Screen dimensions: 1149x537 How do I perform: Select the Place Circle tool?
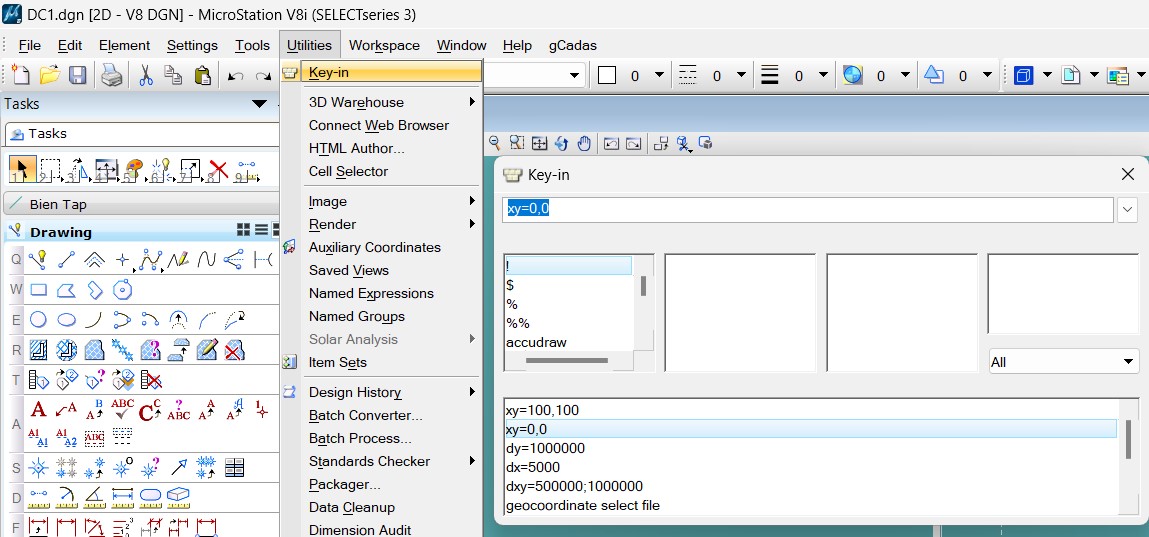[38, 320]
